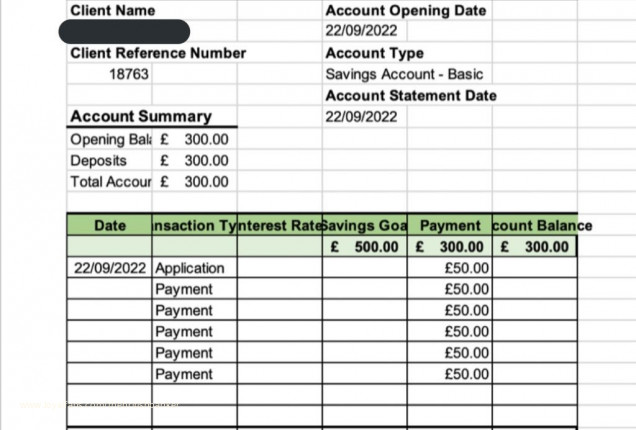Image resolution: width=636 pixels, height=430 pixels.
Task: Select the Savings Goal column header
Action: (364, 226)
